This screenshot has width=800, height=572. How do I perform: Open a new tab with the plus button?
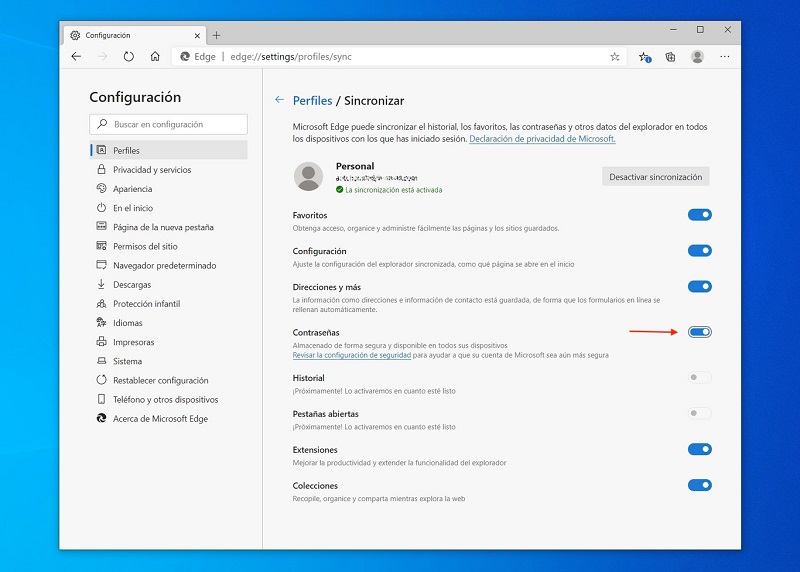pyautogui.click(x=216, y=35)
